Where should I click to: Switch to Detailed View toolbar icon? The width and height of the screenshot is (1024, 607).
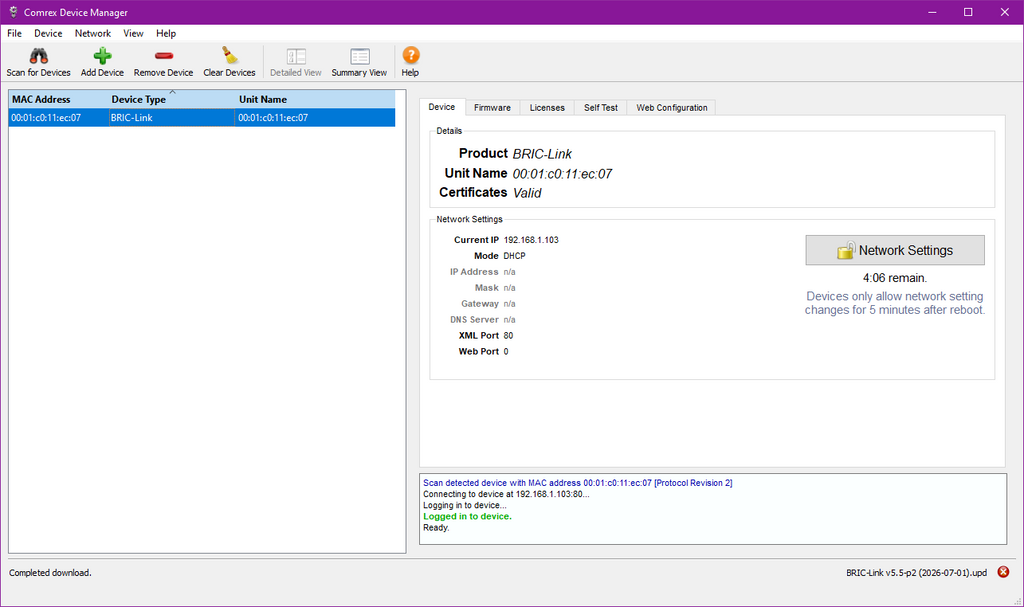(x=296, y=56)
